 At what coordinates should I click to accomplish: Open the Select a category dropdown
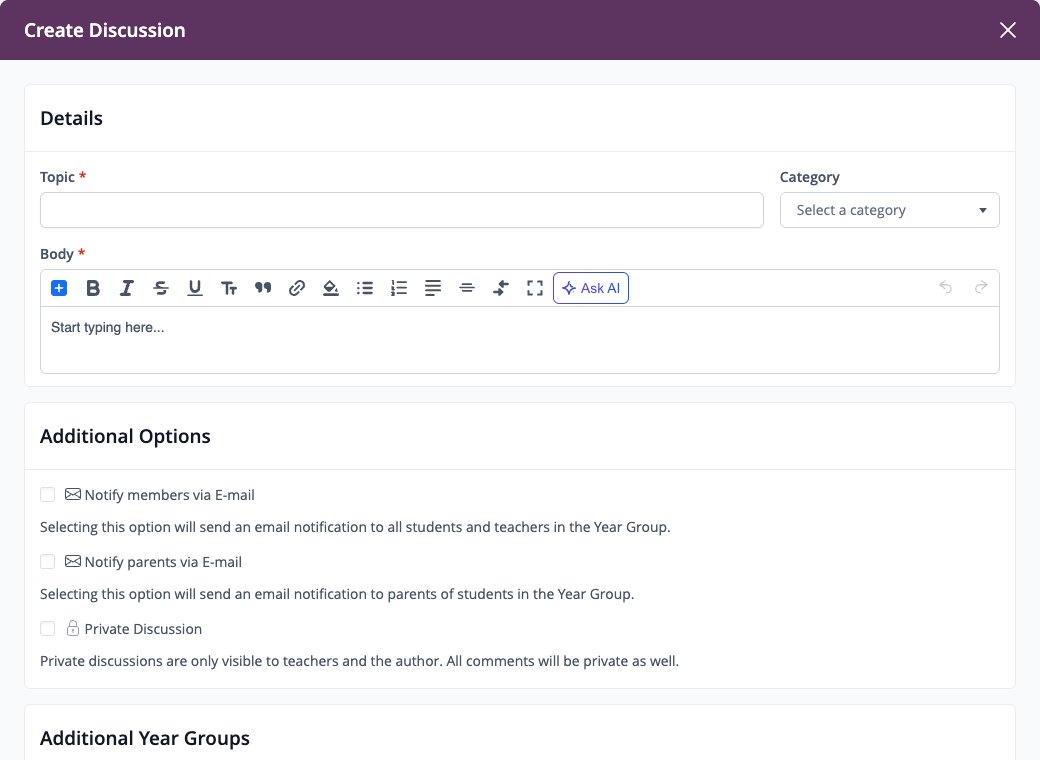coord(889,210)
